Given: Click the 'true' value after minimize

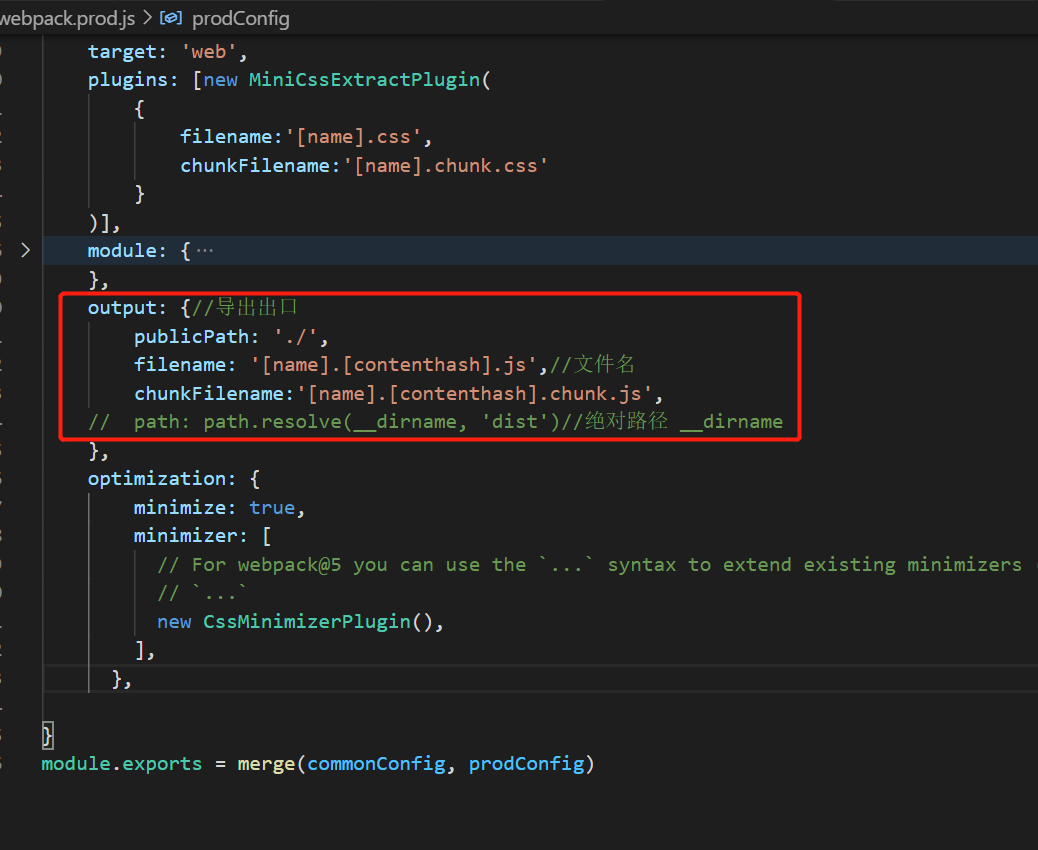Looking at the screenshot, I should [x=272, y=508].
